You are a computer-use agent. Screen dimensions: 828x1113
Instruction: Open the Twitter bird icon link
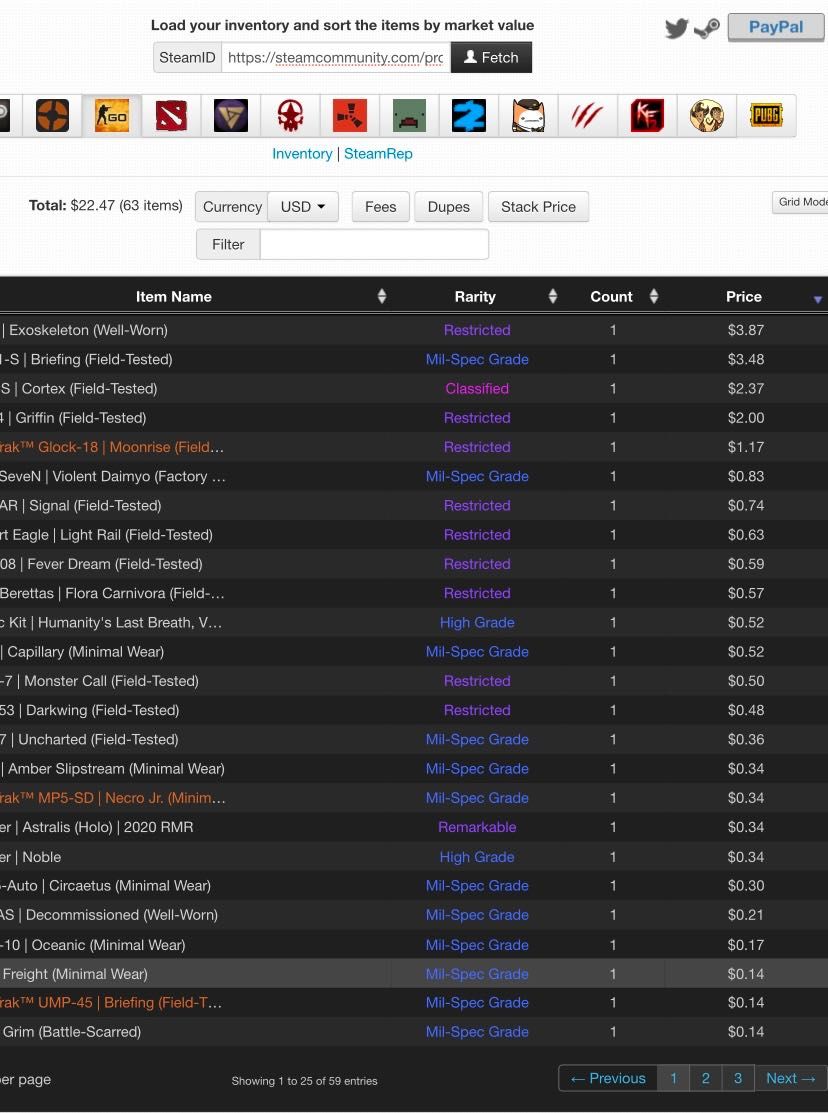(x=677, y=28)
